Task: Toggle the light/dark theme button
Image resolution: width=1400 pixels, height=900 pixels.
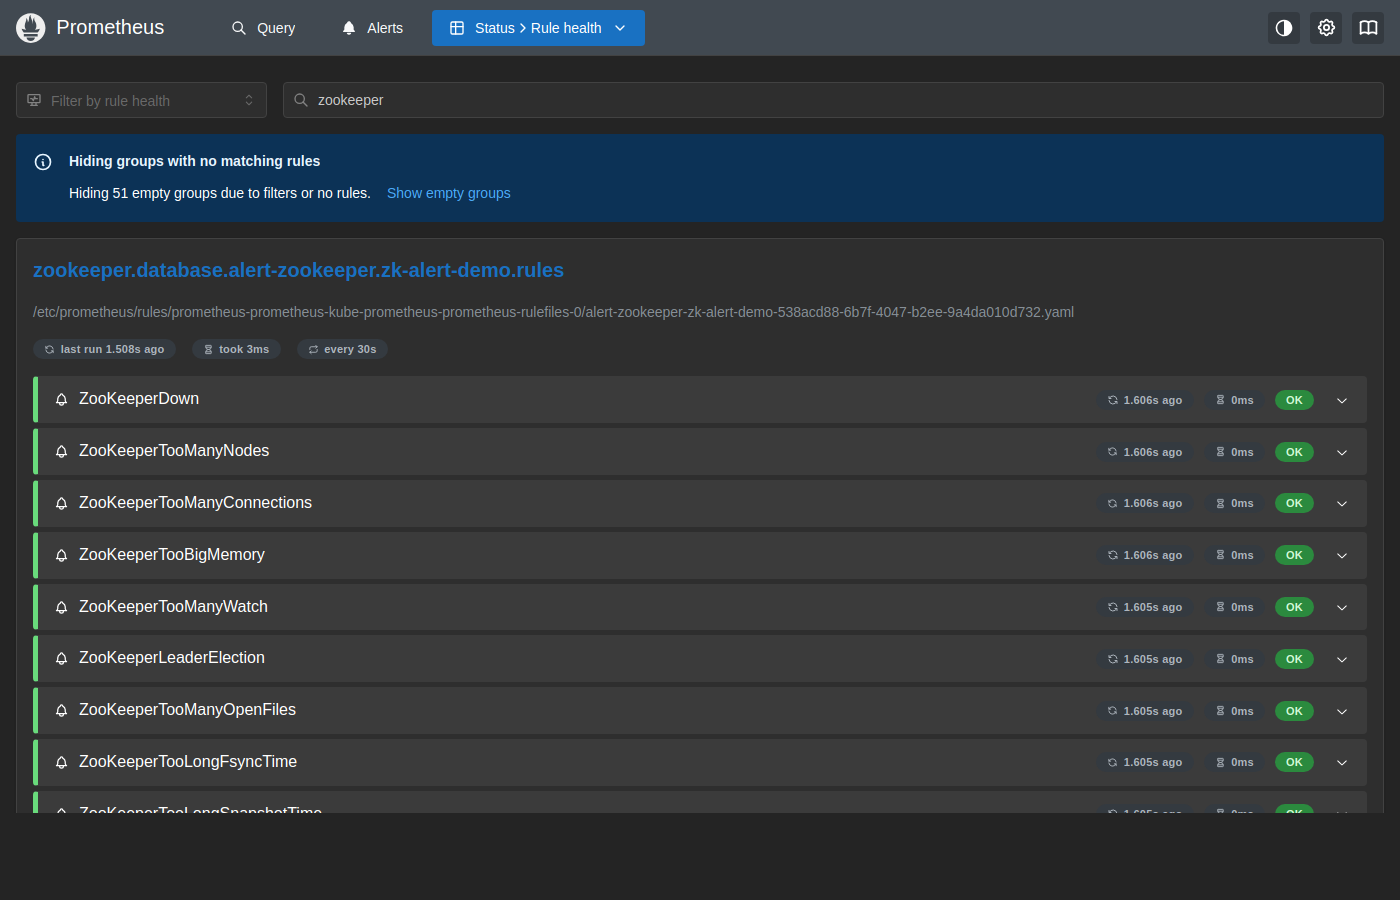Action: 1284,28
